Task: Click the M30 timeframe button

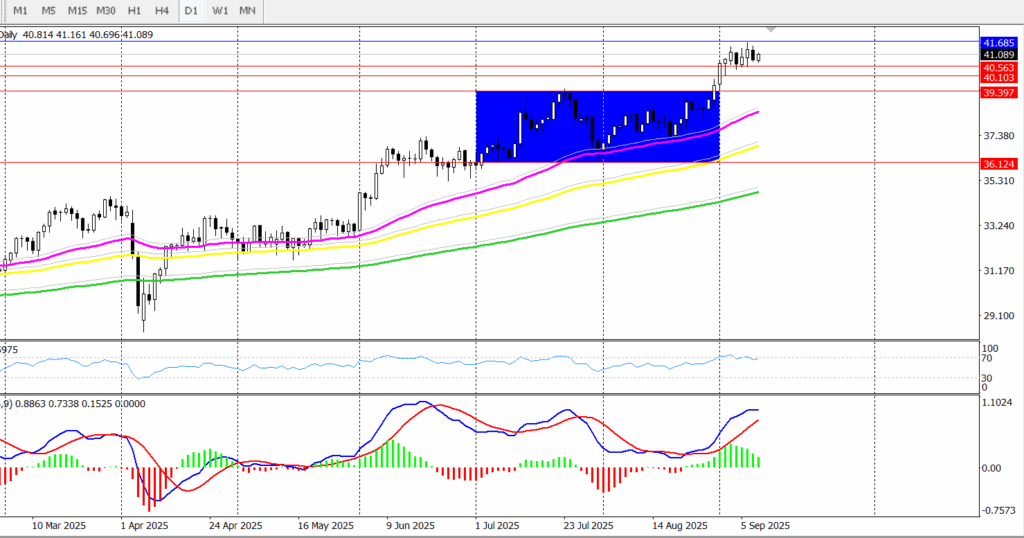Action: click(x=106, y=10)
